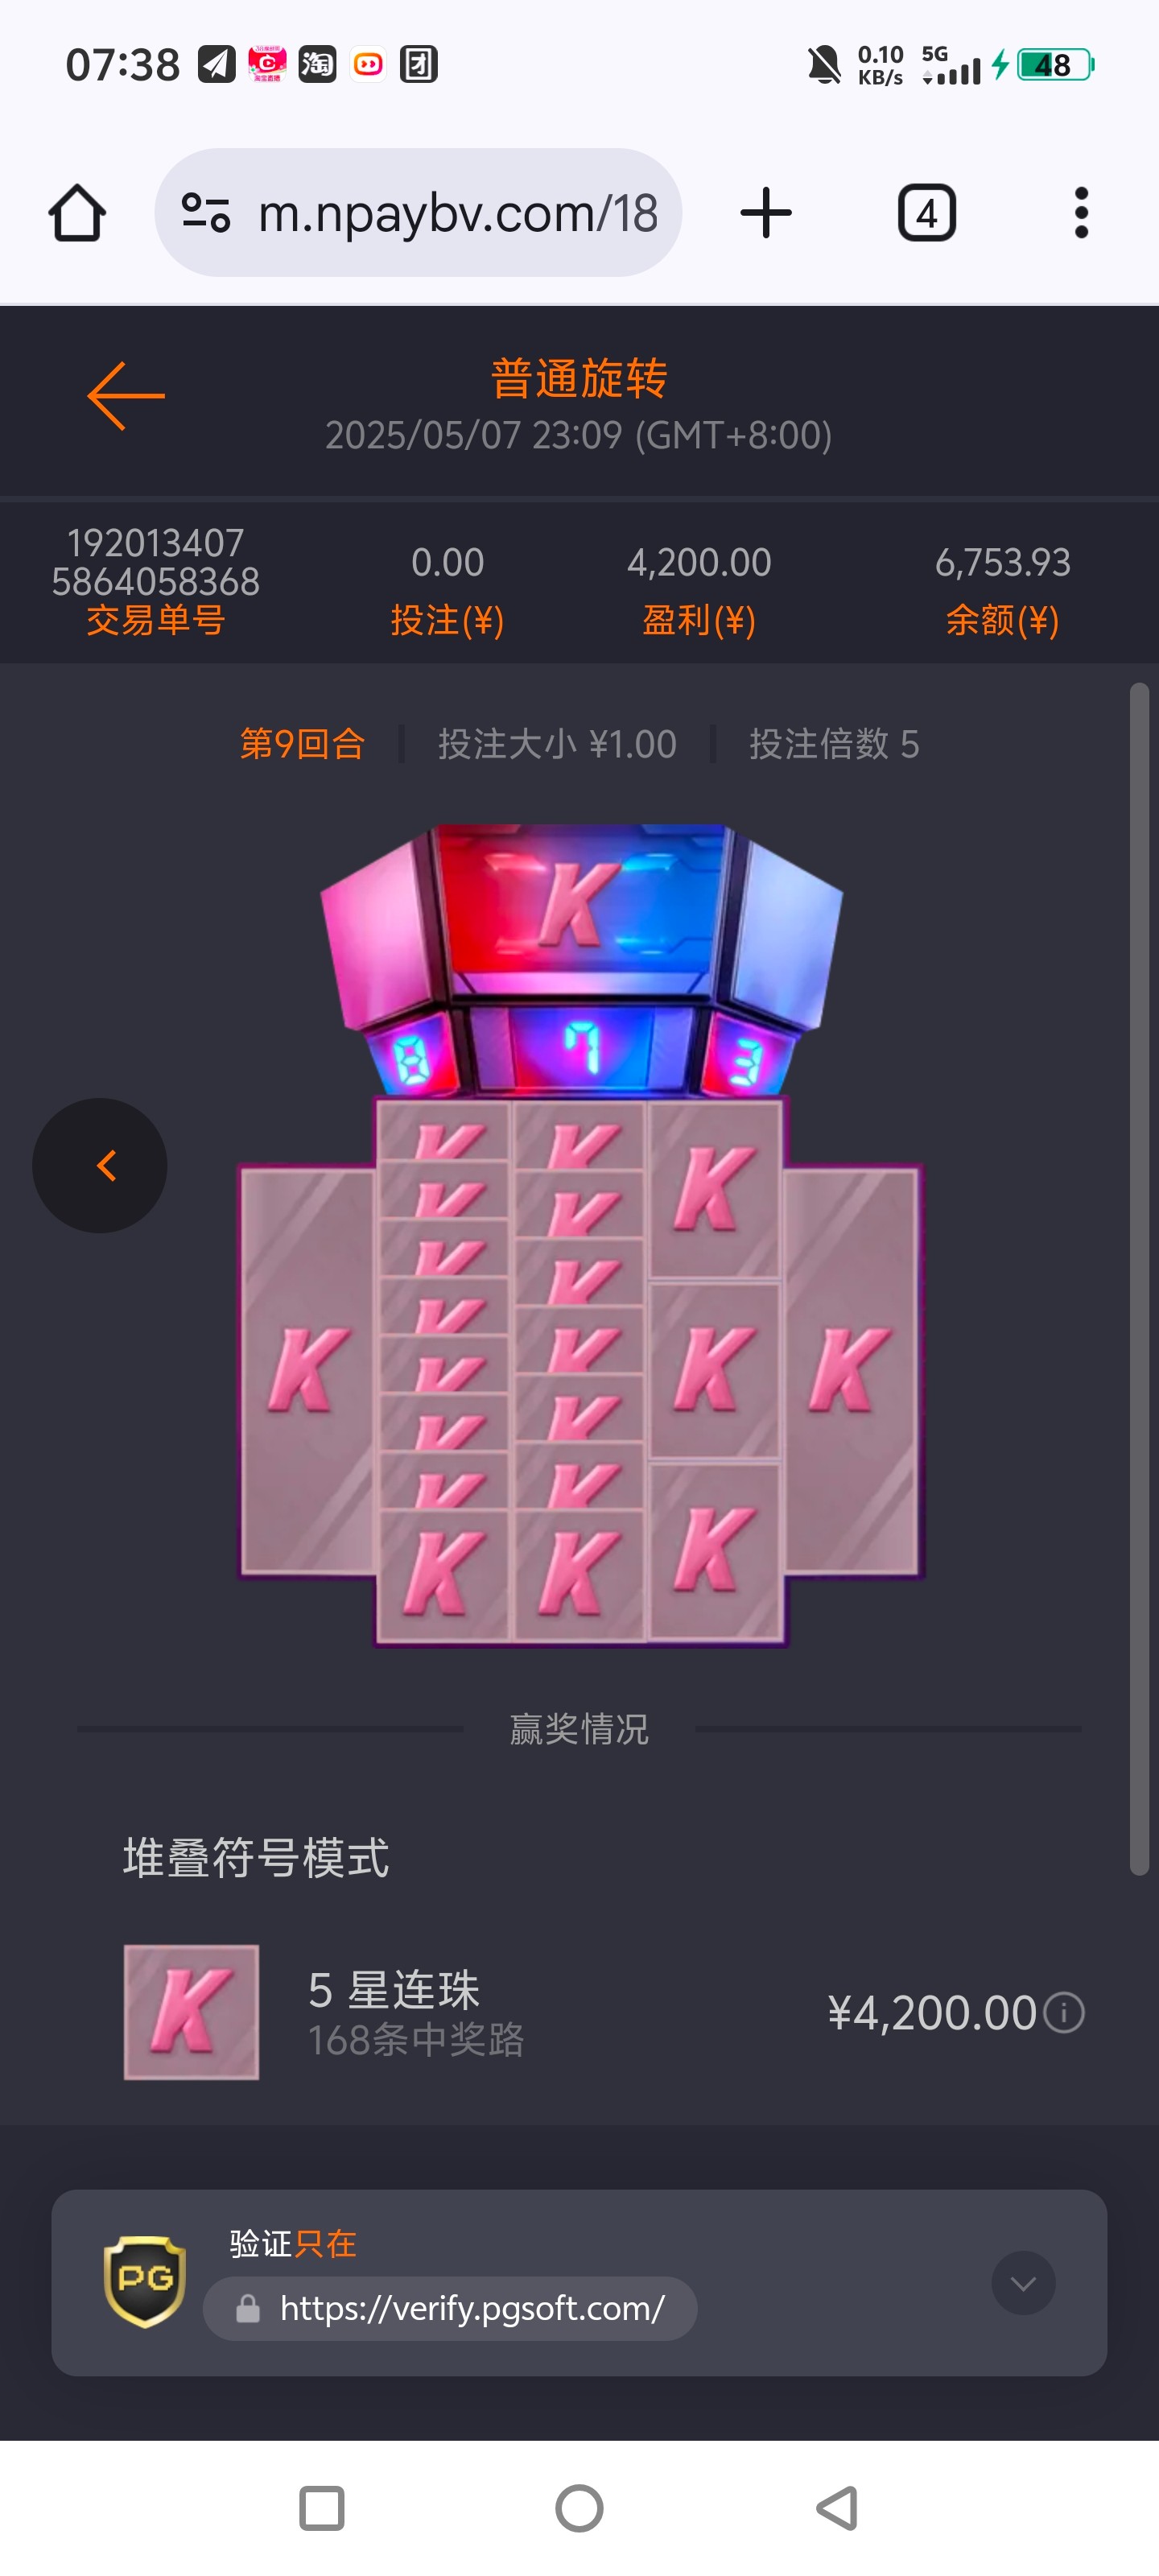
Task: Open the browser three-dot menu
Action: coord(1081,213)
